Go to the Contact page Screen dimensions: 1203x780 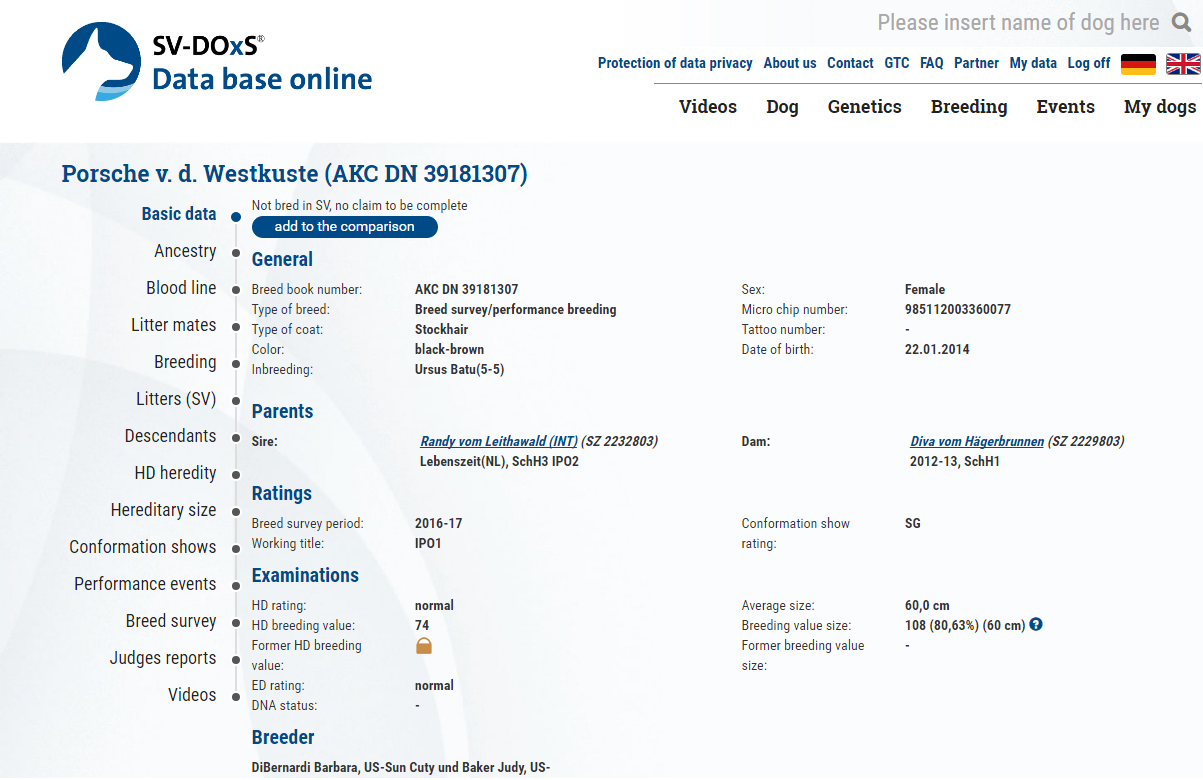[850, 63]
